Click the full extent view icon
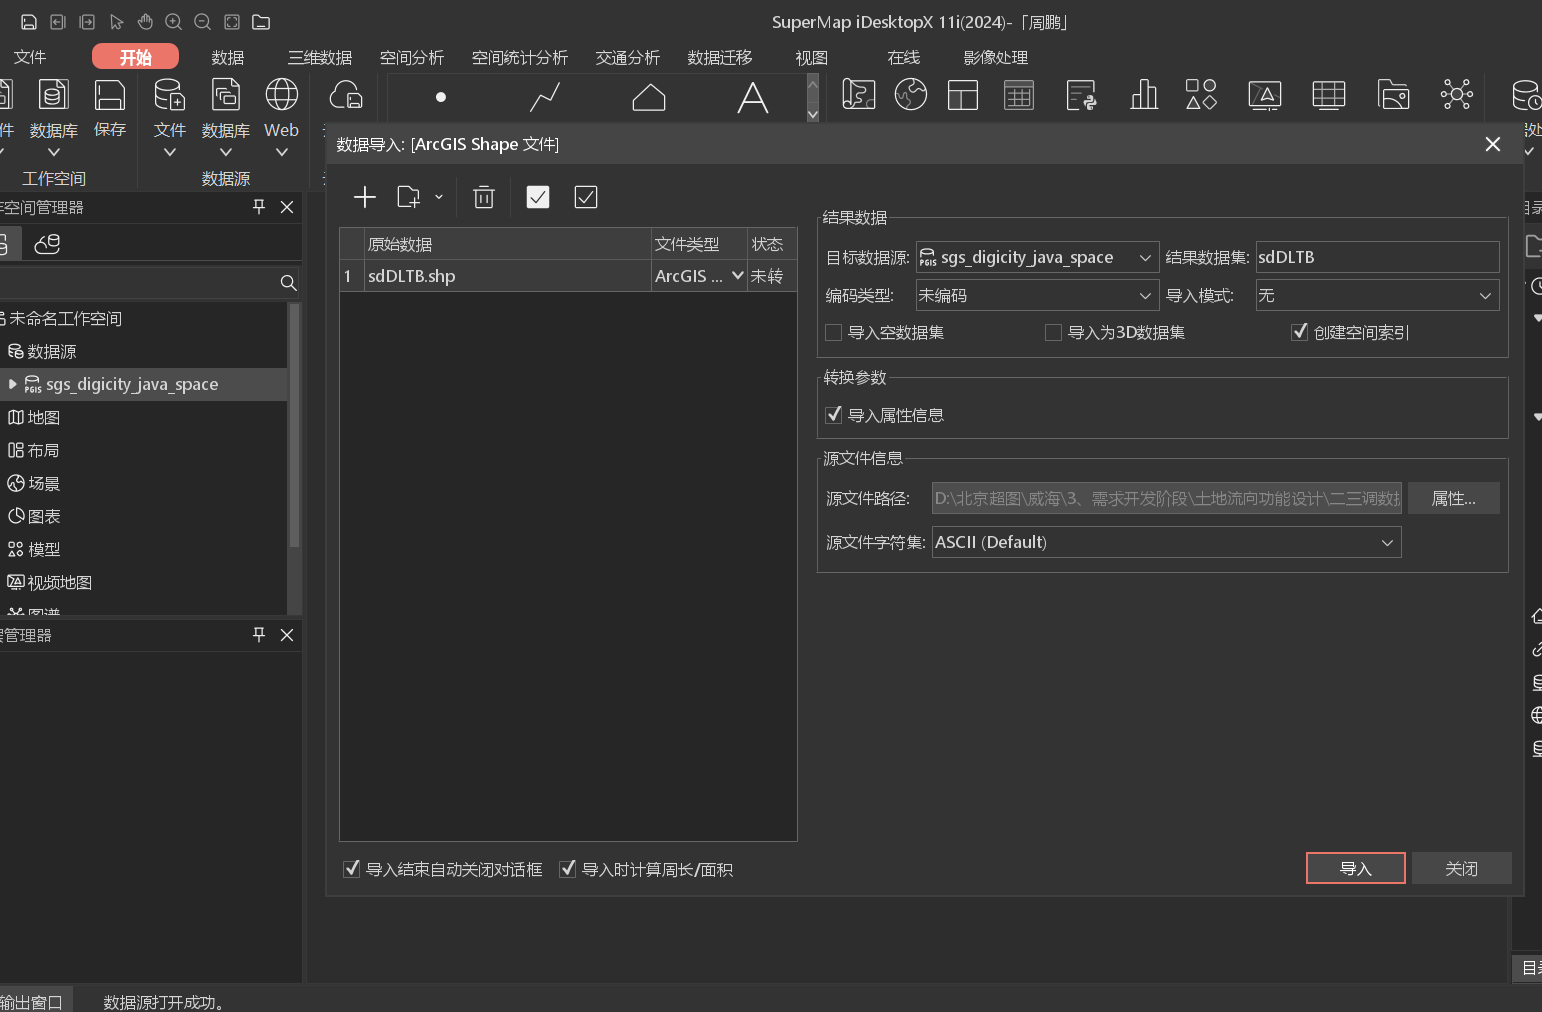The height and width of the screenshot is (1012, 1542). 232,22
